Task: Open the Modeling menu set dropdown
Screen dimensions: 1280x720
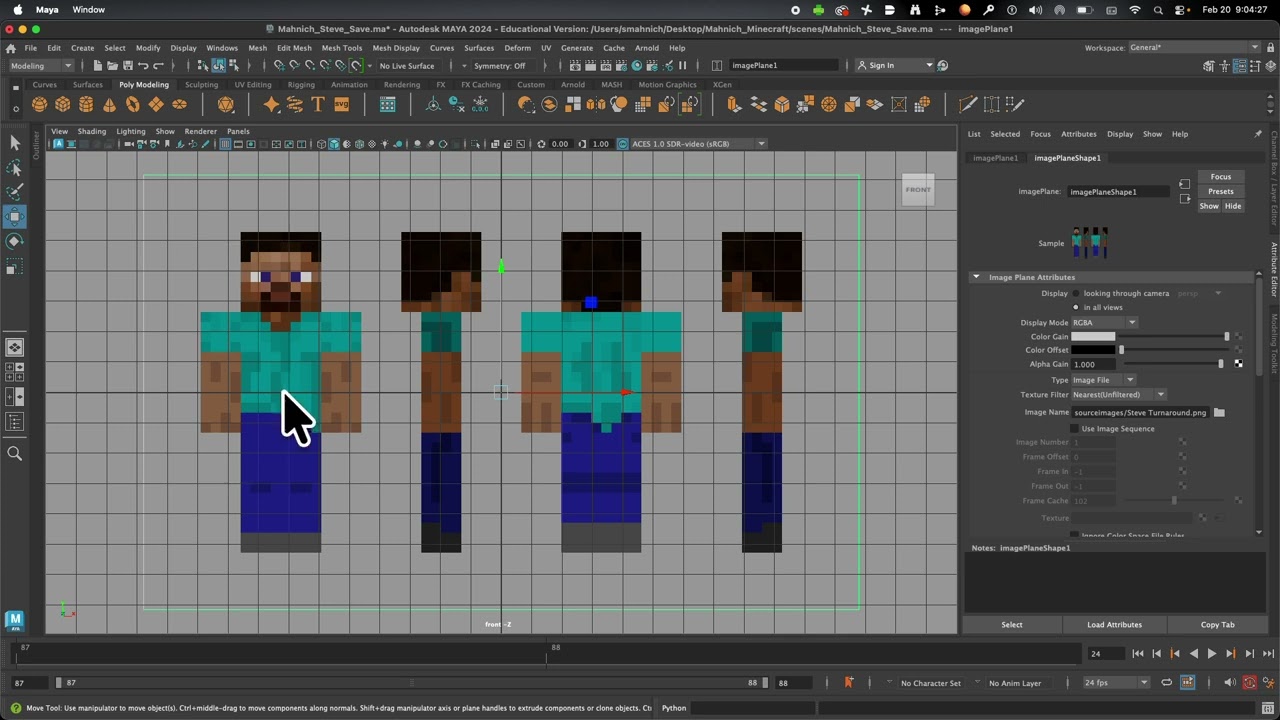Action: click(x=40, y=65)
